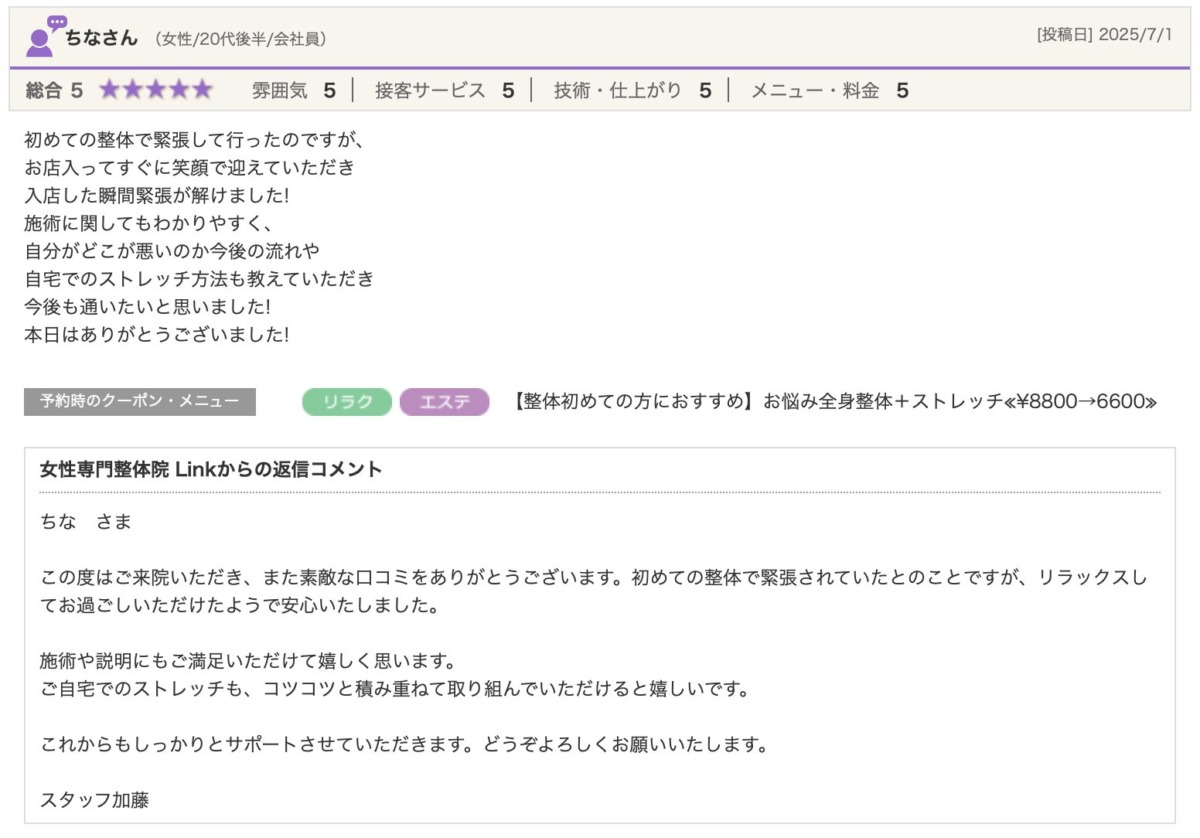Click the reviewer profile 女性/20代後半/会社員
Viewport: 1200px width, 838px height.
click(240, 39)
